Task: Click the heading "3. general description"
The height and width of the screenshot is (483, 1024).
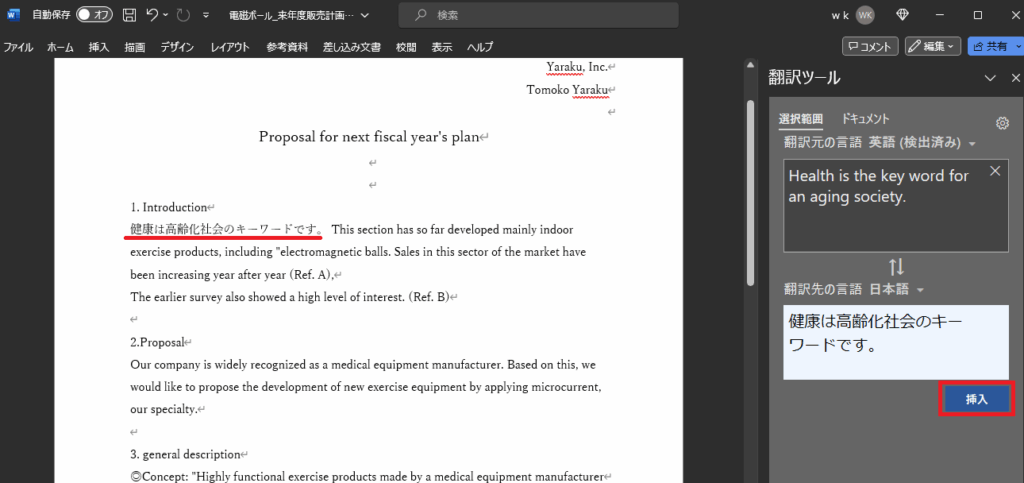Action: [x=185, y=454]
